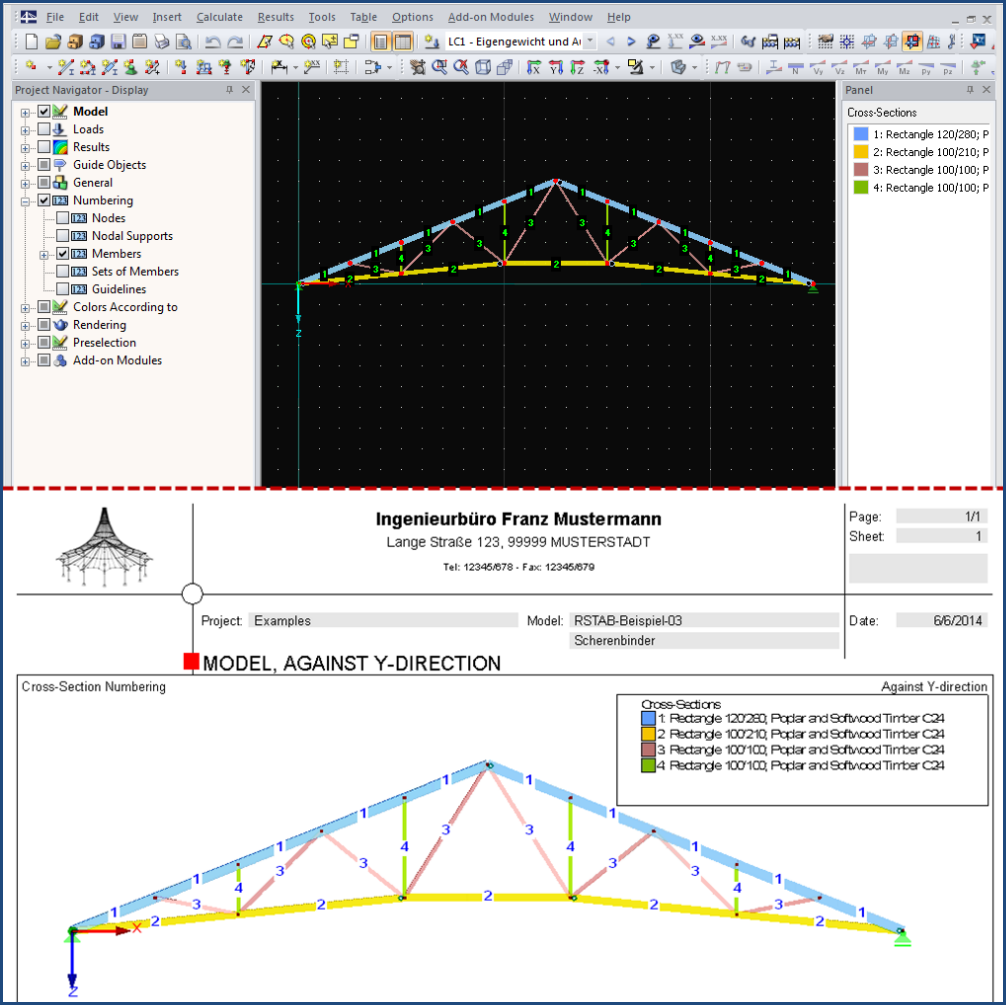This screenshot has height=1005, width=1006.
Task: Click the new nodal support icon
Action: (x=131, y=67)
